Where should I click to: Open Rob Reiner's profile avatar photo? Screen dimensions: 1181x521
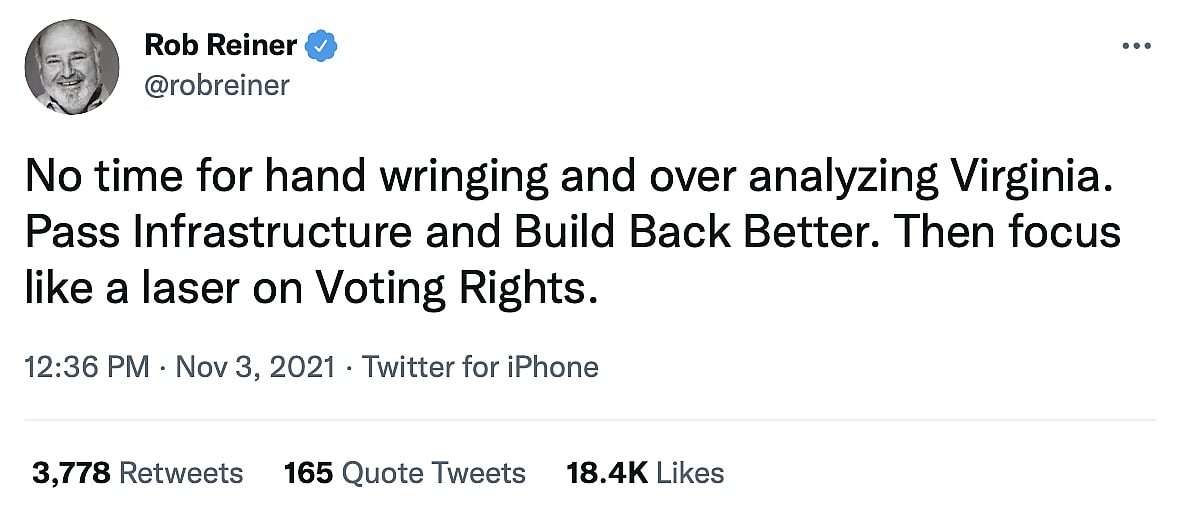coord(71,67)
